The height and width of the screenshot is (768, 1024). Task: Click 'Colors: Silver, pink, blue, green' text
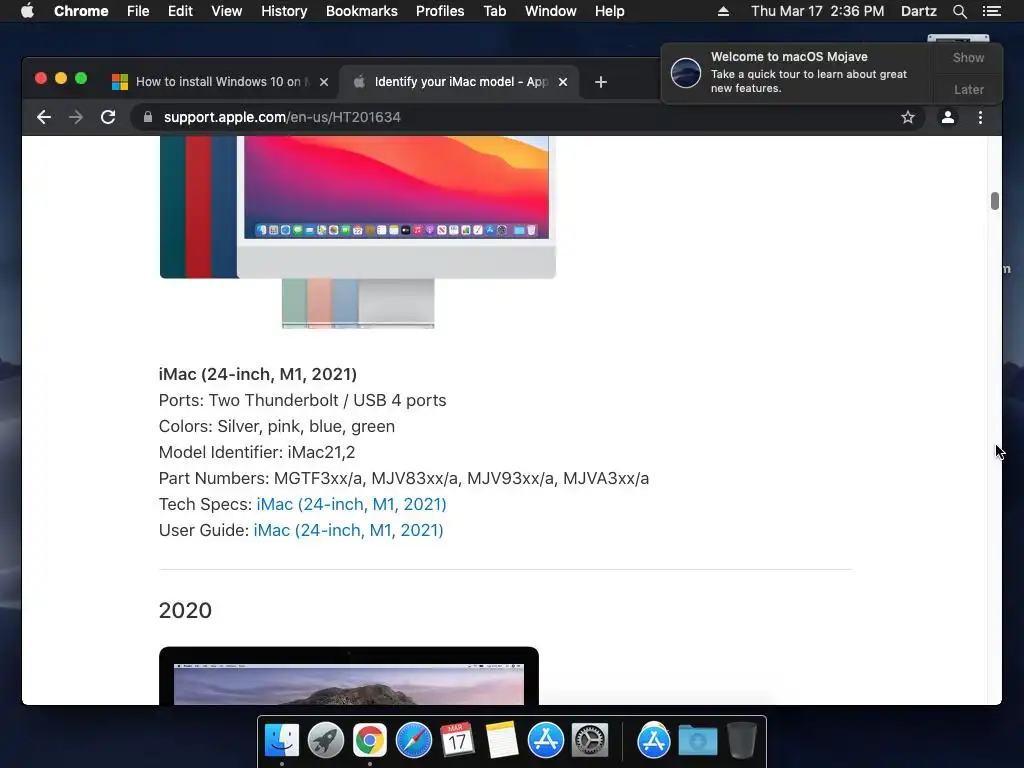pos(276,426)
